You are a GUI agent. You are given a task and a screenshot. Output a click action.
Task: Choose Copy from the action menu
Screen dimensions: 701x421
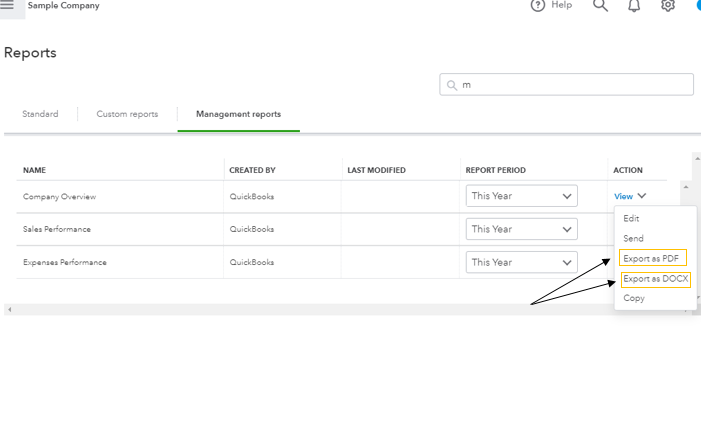click(x=634, y=298)
